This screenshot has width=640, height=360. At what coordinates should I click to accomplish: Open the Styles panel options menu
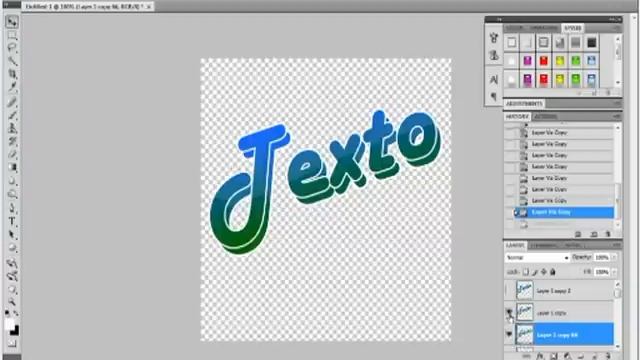point(617,28)
